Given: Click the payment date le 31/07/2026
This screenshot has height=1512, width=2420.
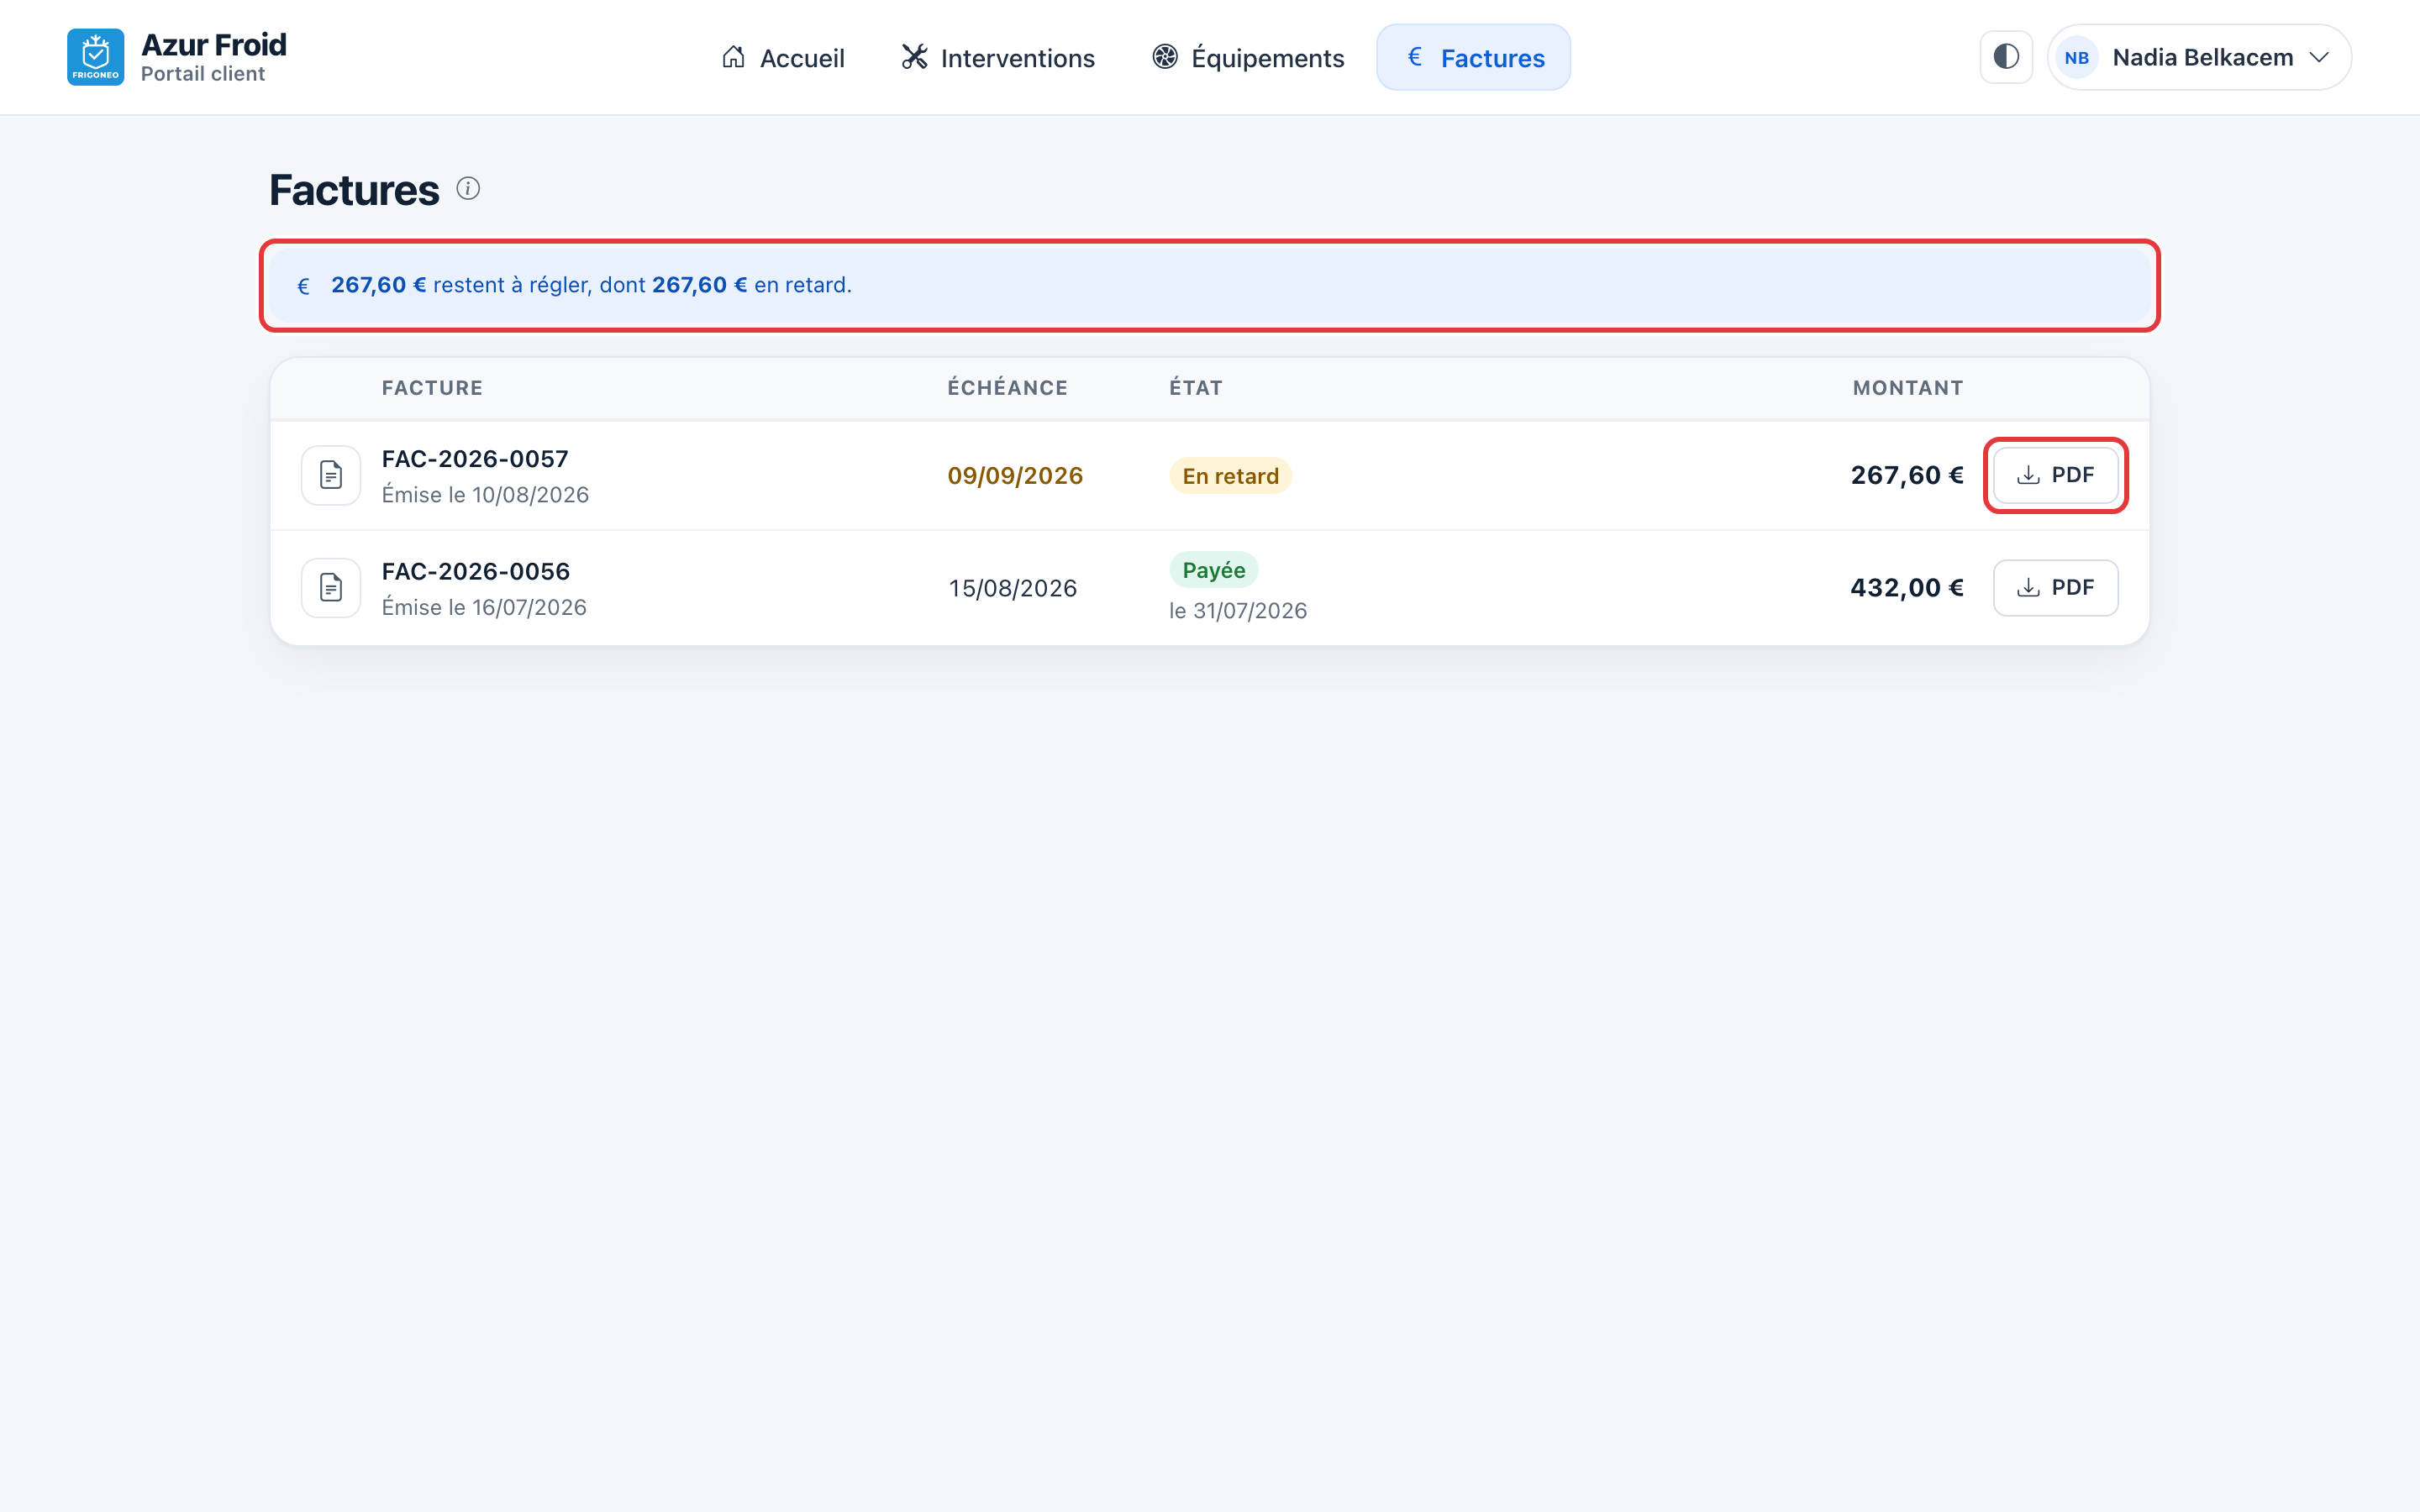Looking at the screenshot, I should (x=1238, y=611).
